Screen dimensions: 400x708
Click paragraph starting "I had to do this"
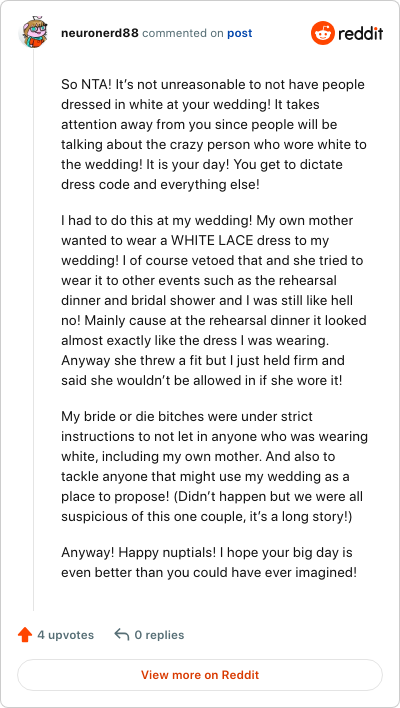pyautogui.click(x=214, y=300)
